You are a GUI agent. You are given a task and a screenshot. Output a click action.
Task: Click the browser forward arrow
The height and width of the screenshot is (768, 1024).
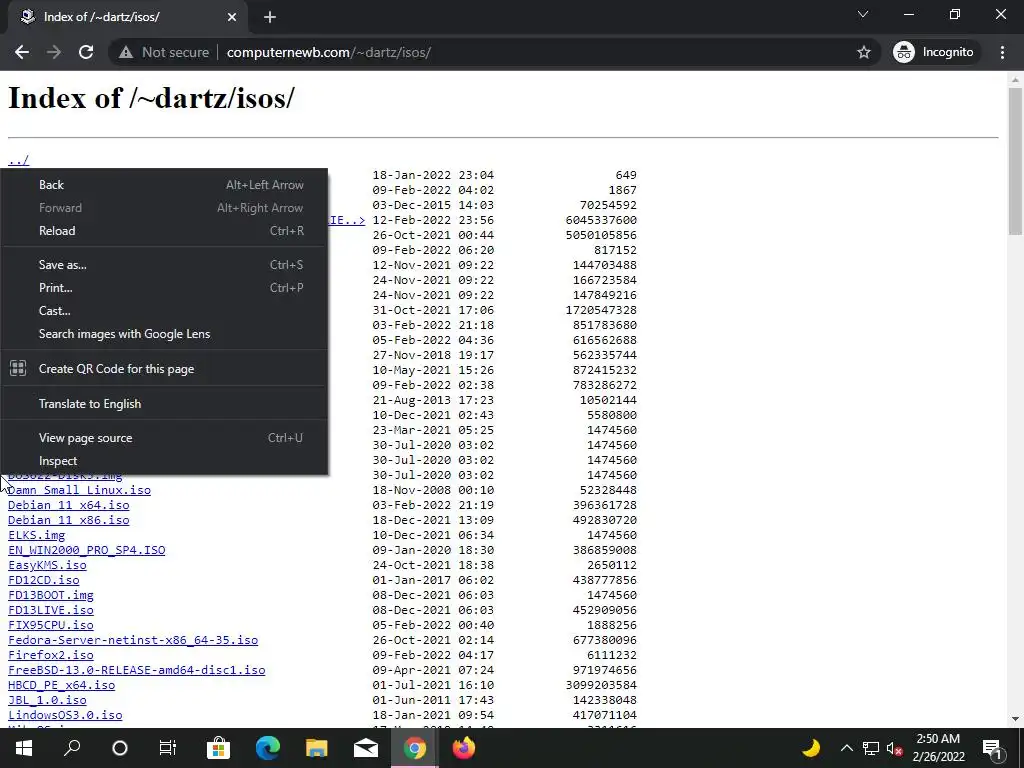(54, 52)
